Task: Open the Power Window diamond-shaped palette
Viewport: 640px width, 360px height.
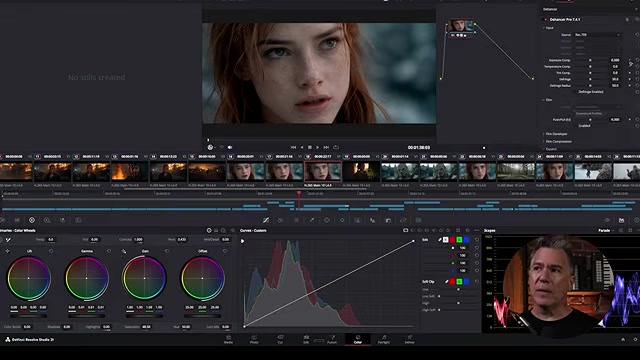Action: pos(327,220)
